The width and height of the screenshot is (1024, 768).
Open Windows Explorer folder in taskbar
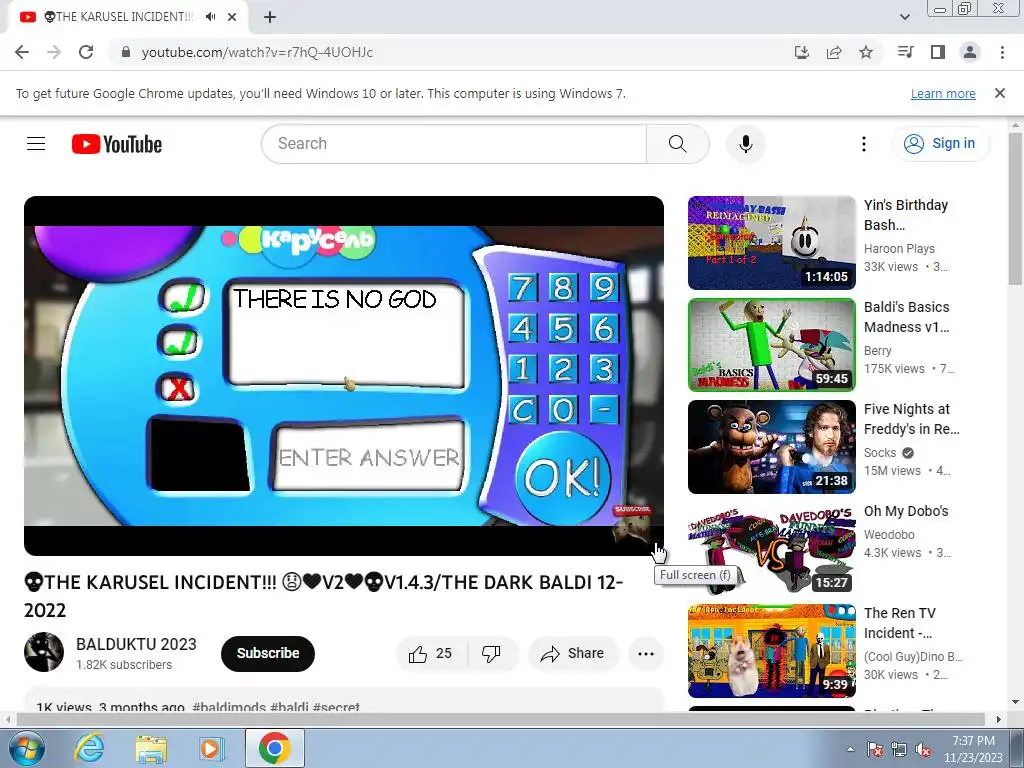(150, 748)
